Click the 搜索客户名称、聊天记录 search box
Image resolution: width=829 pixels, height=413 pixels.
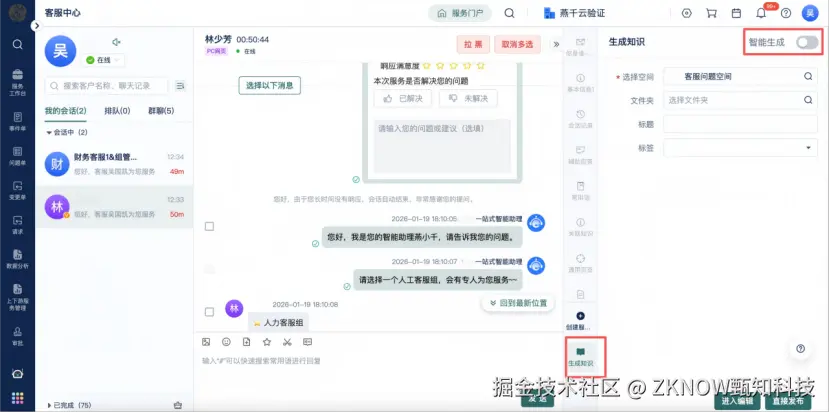pyautogui.click(x=106, y=86)
